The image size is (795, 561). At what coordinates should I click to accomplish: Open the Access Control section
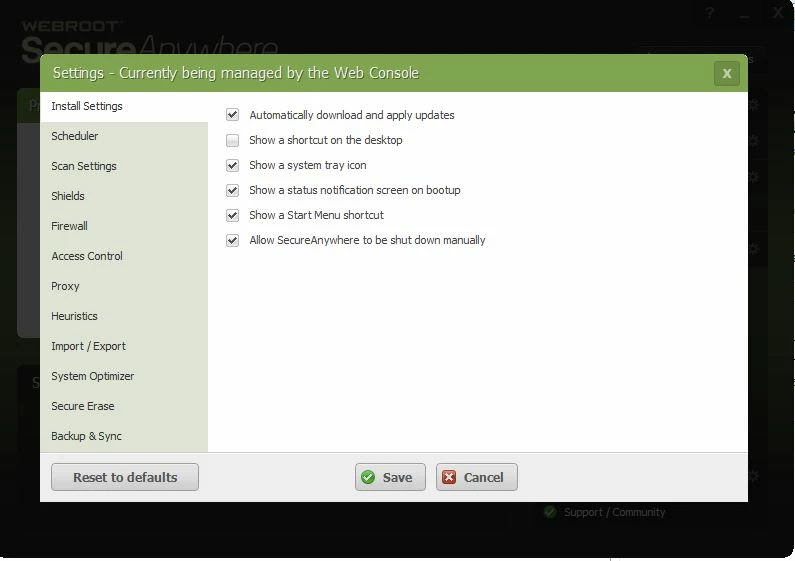click(124, 256)
